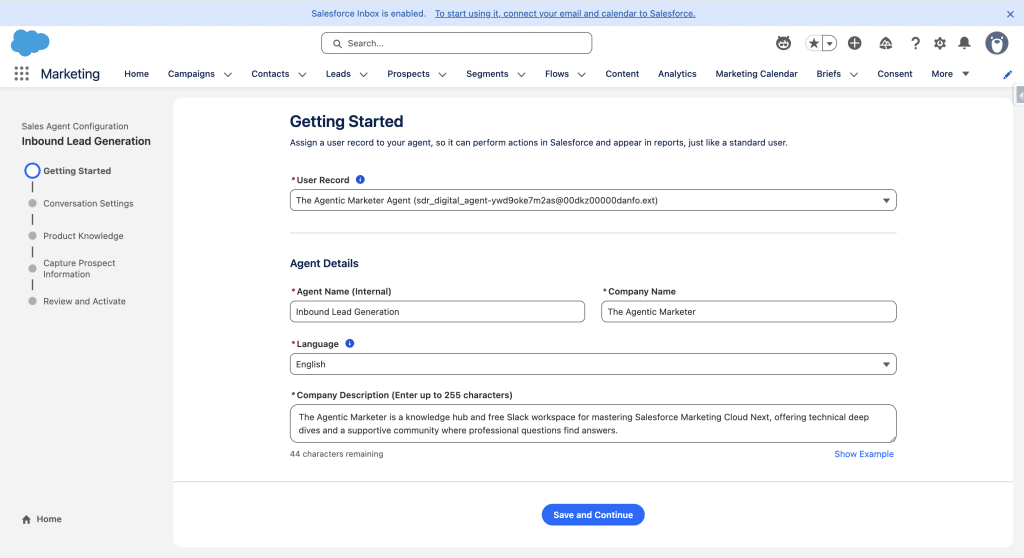Open the App Launcher grid icon
This screenshot has width=1024, height=558.
click(x=22, y=74)
